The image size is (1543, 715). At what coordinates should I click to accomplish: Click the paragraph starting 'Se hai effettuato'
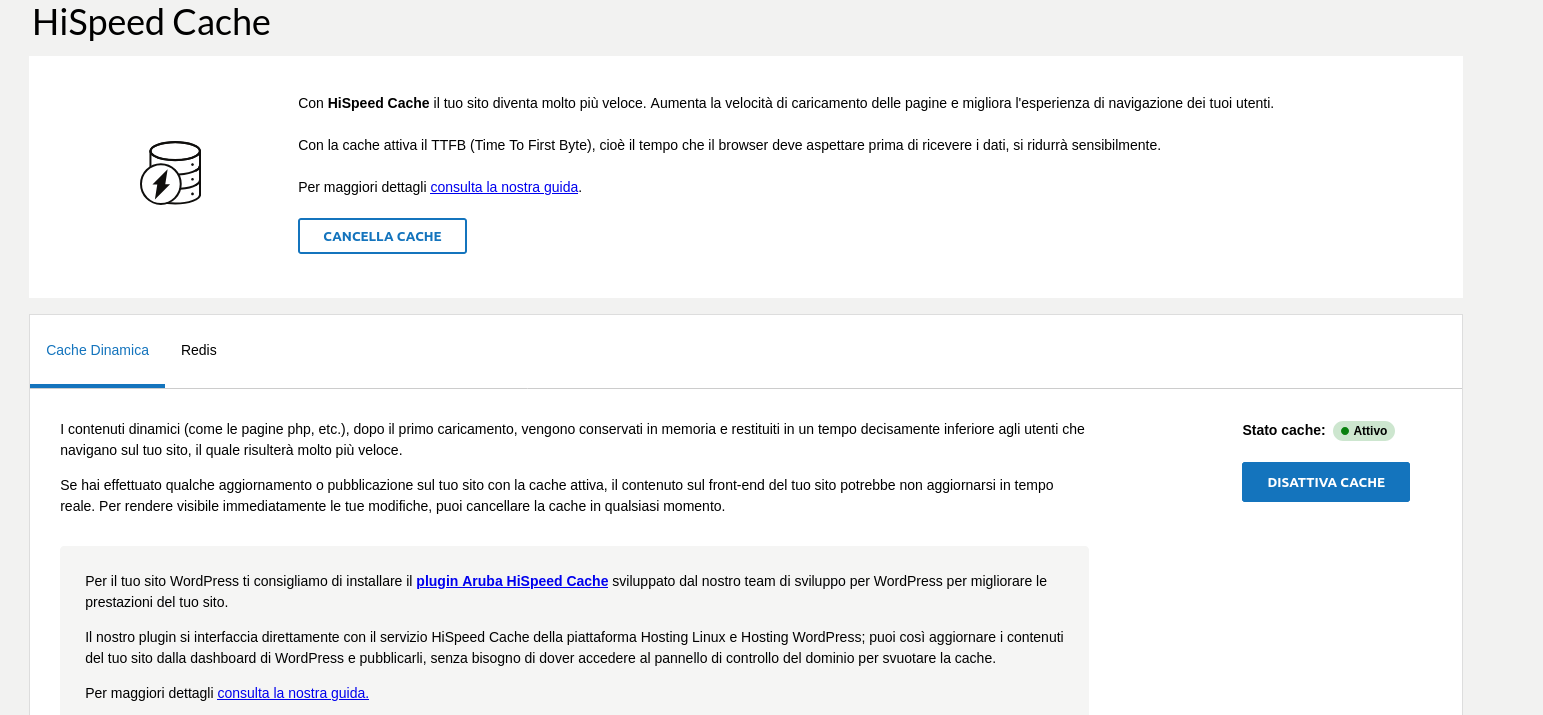pyautogui.click(x=557, y=495)
